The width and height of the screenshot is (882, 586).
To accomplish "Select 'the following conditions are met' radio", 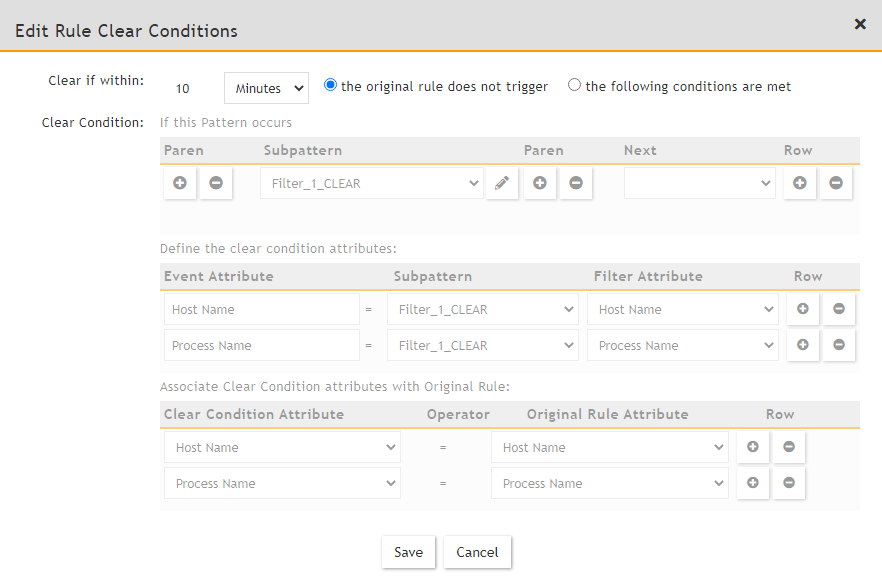I will click(574, 85).
